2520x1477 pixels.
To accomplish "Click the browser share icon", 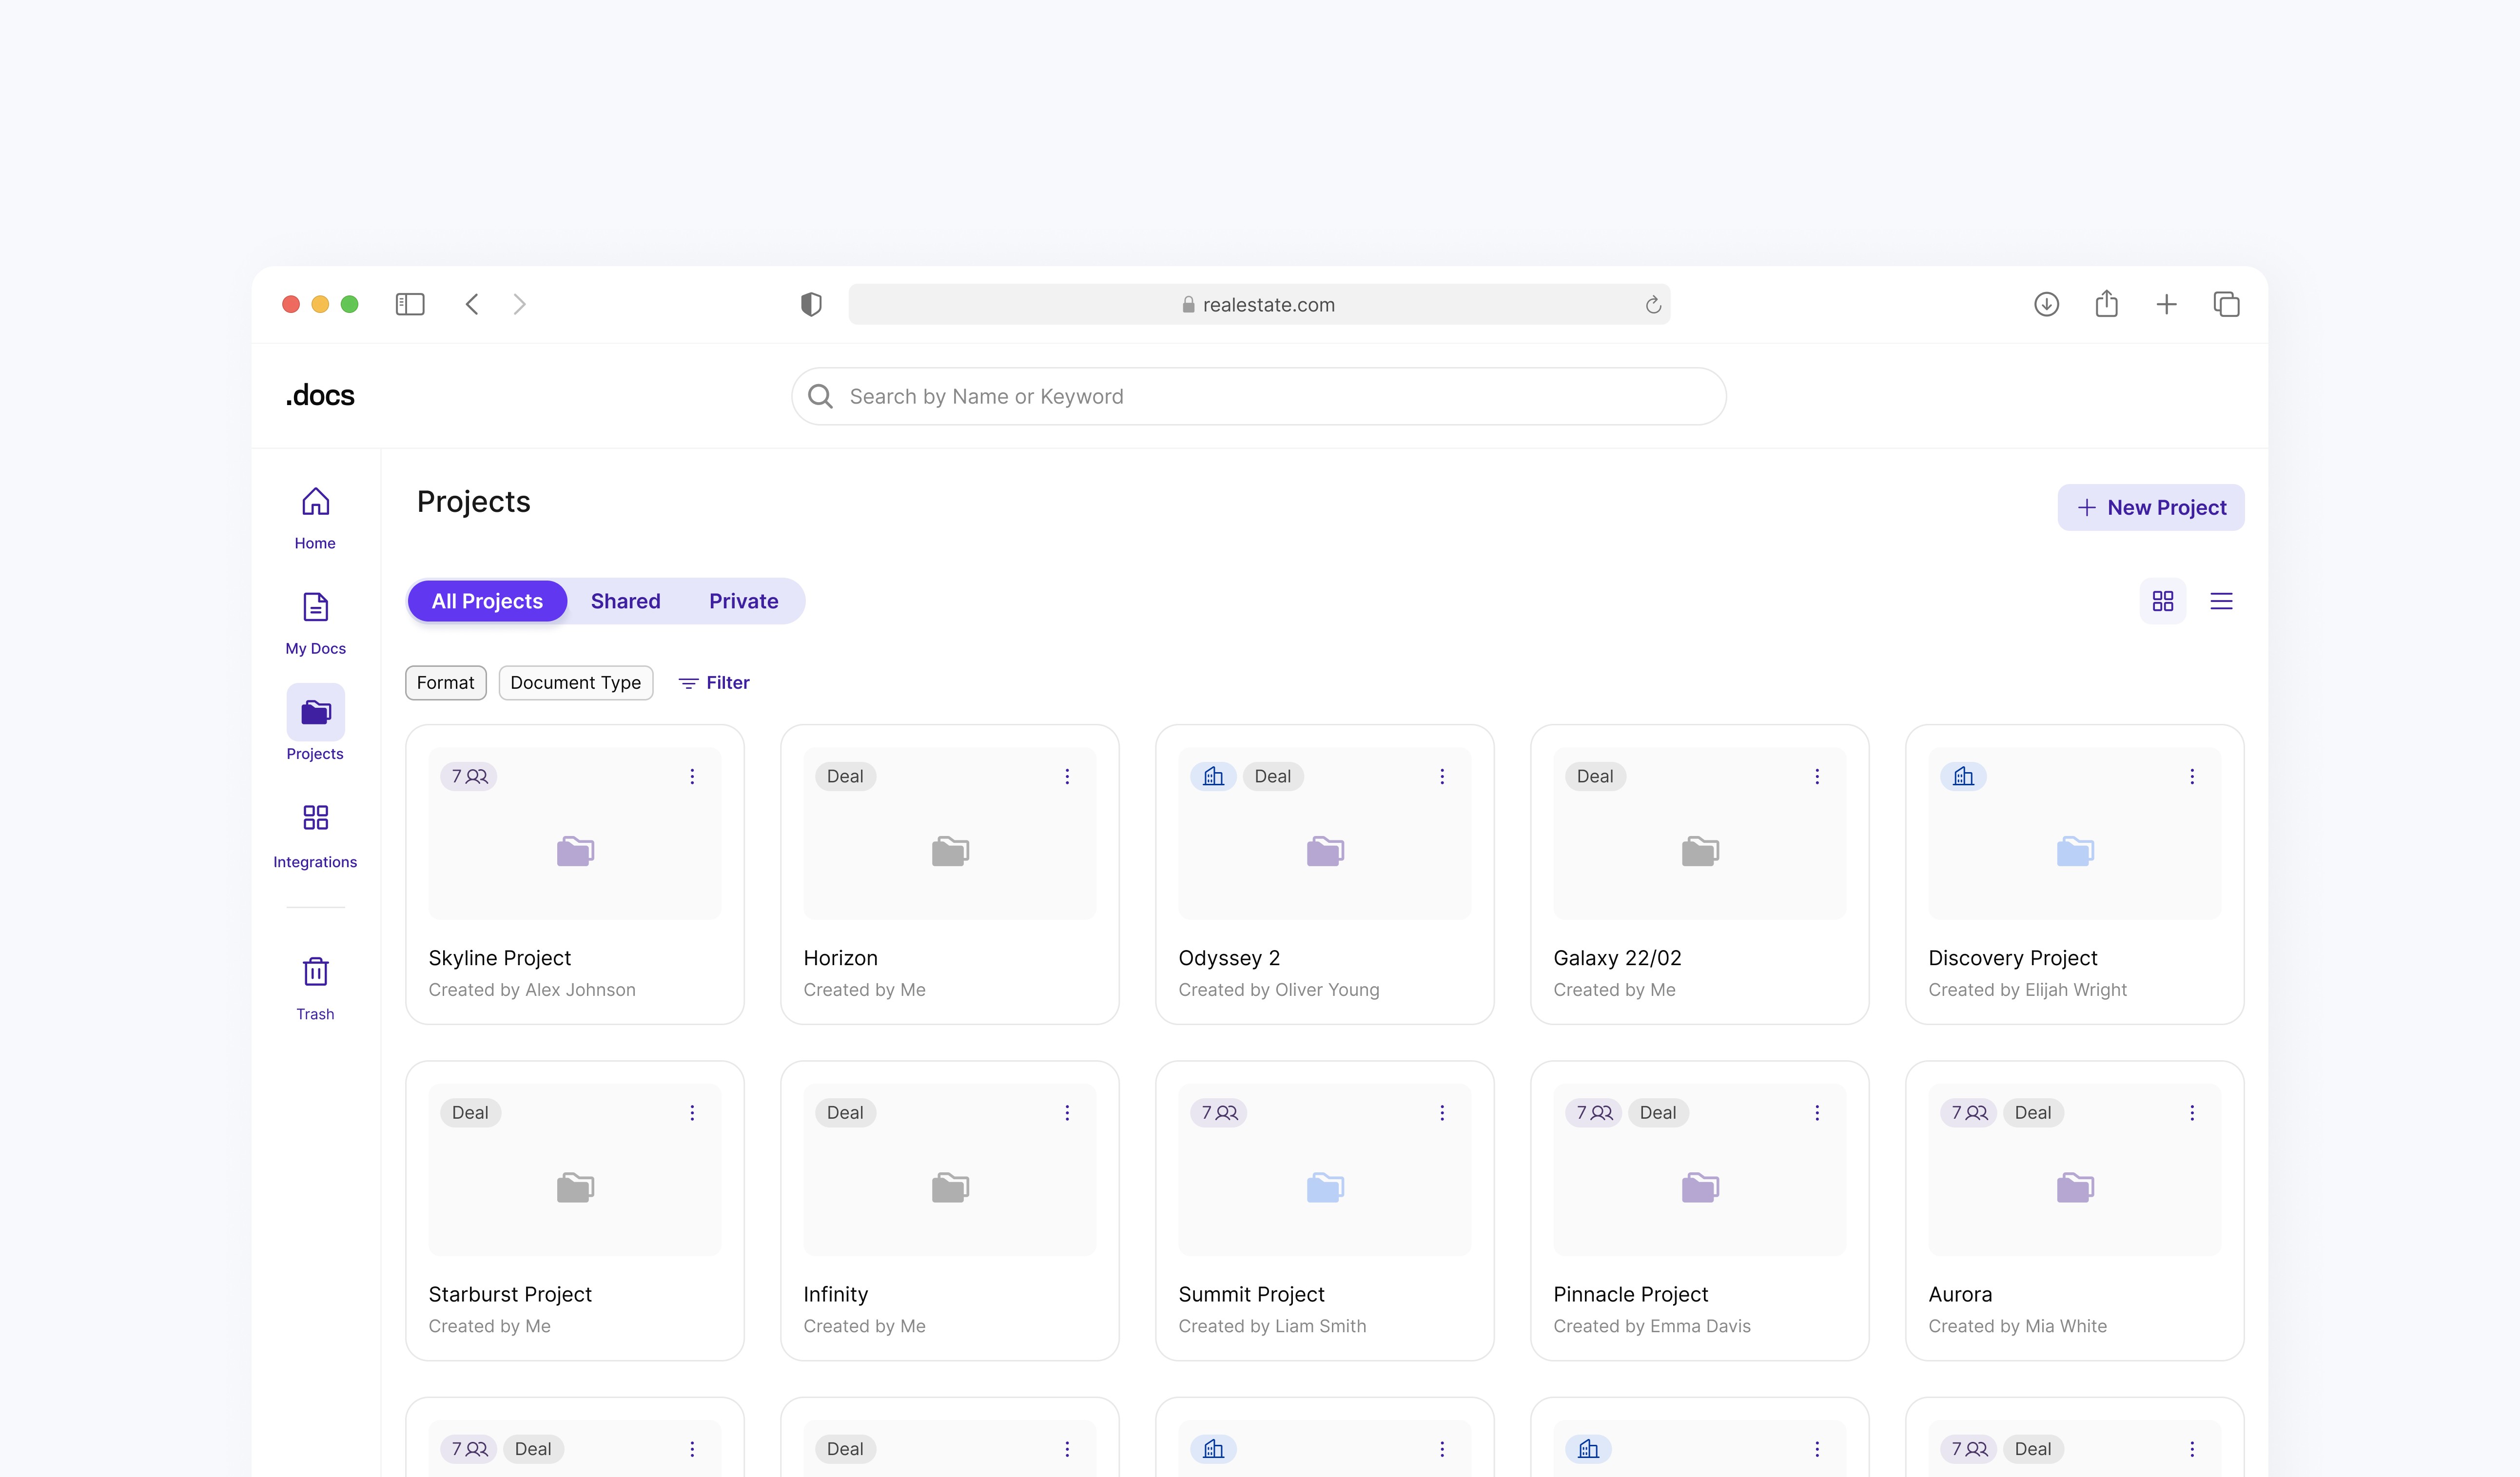I will (2106, 304).
